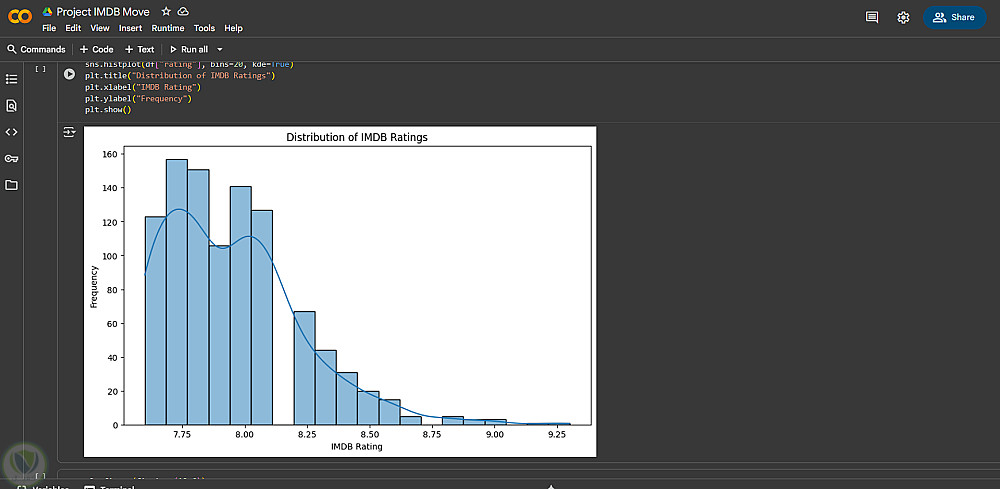The height and width of the screenshot is (489, 1000).
Task: Click the Run all button
Action: [188, 49]
